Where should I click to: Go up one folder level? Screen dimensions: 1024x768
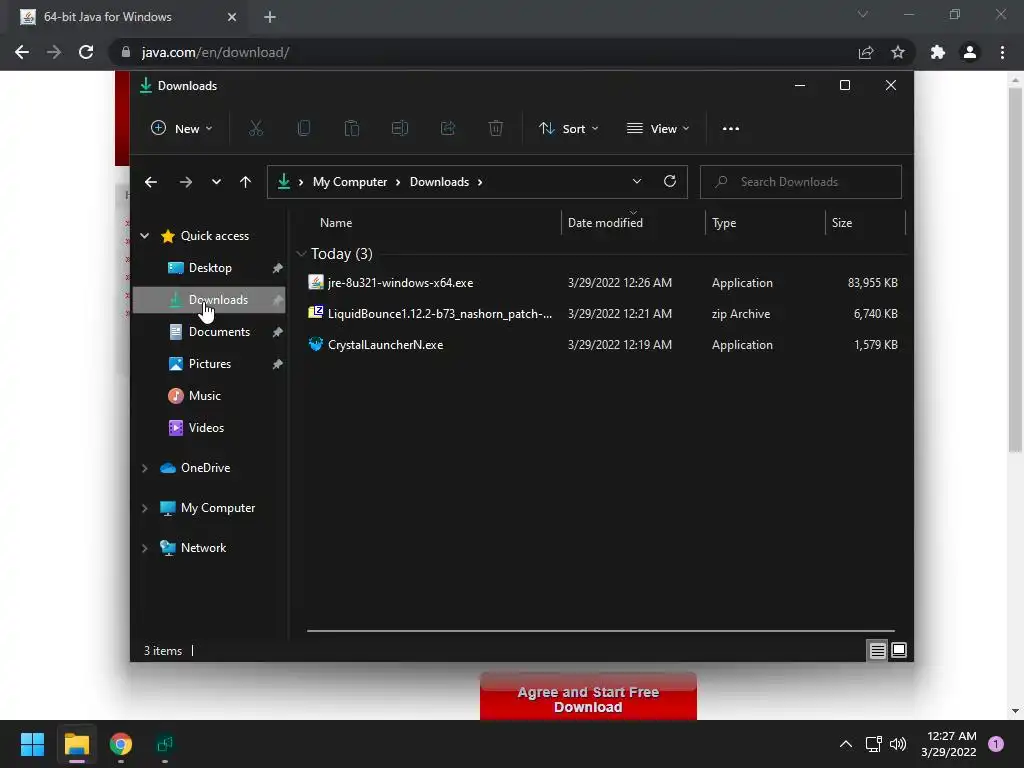(x=246, y=182)
